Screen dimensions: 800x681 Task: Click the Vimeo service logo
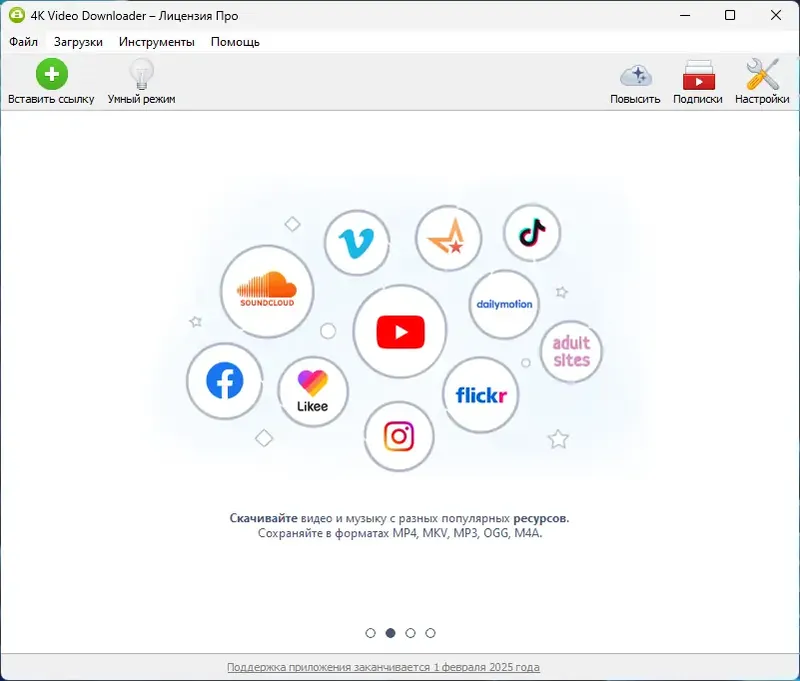[x=357, y=240]
